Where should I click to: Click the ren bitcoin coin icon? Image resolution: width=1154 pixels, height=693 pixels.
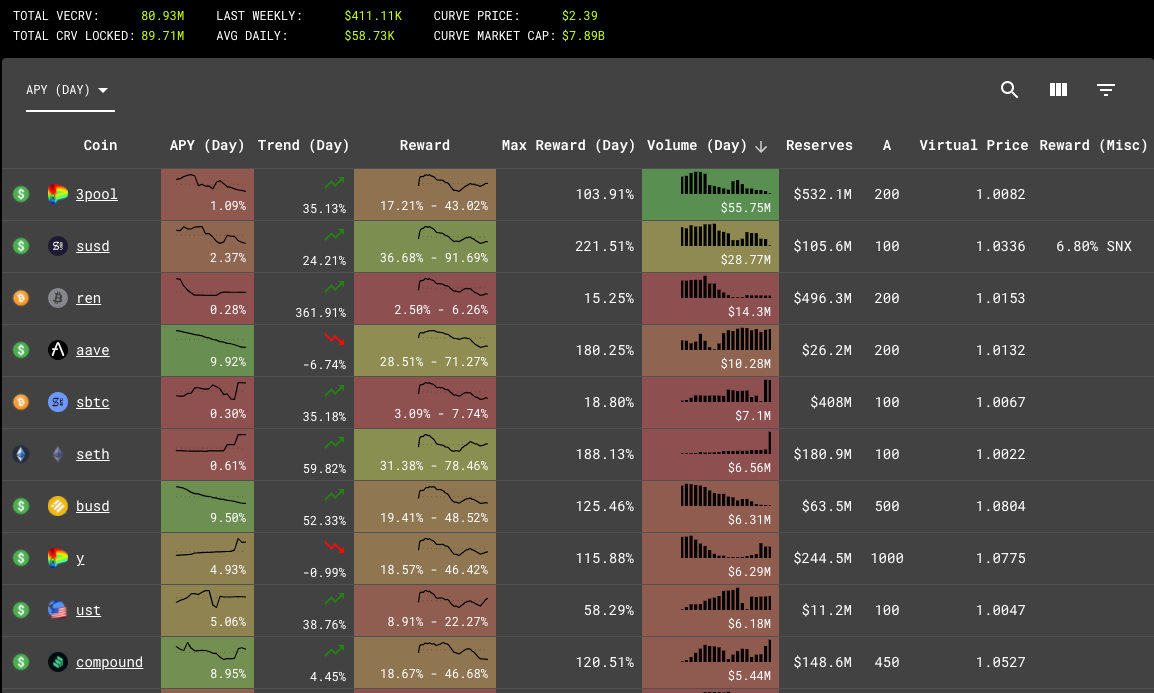coord(57,298)
